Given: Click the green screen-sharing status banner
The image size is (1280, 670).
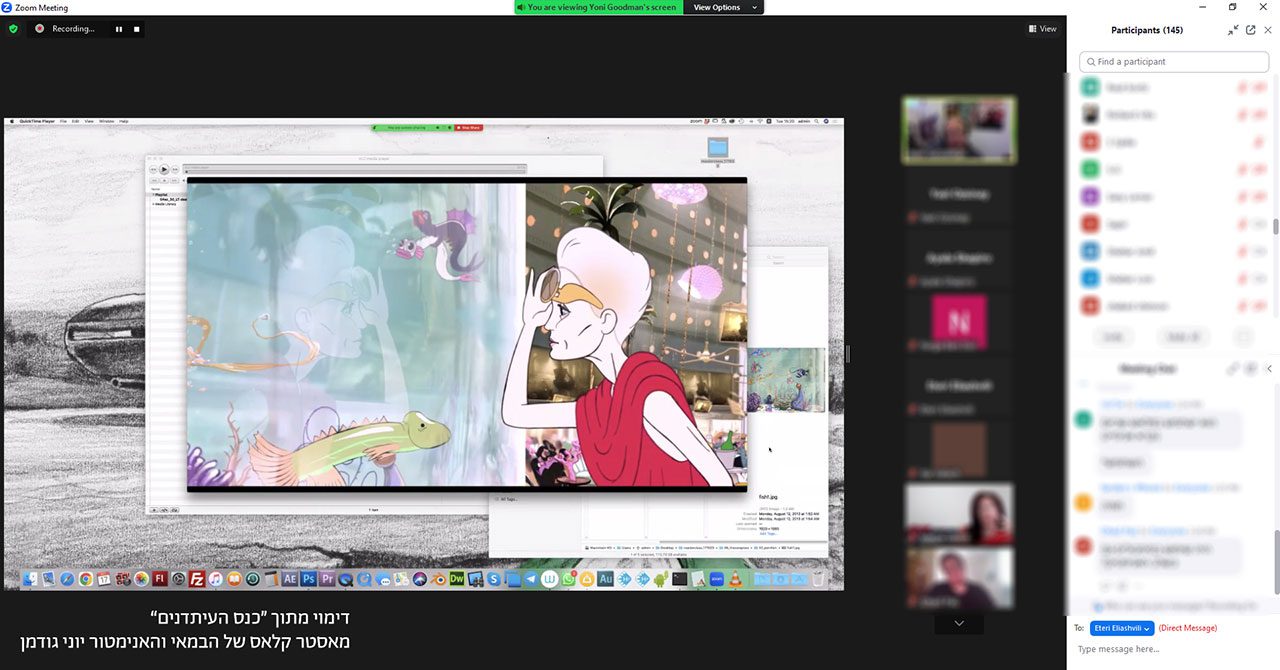Looking at the screenshot, I should (x=599, y=7).
